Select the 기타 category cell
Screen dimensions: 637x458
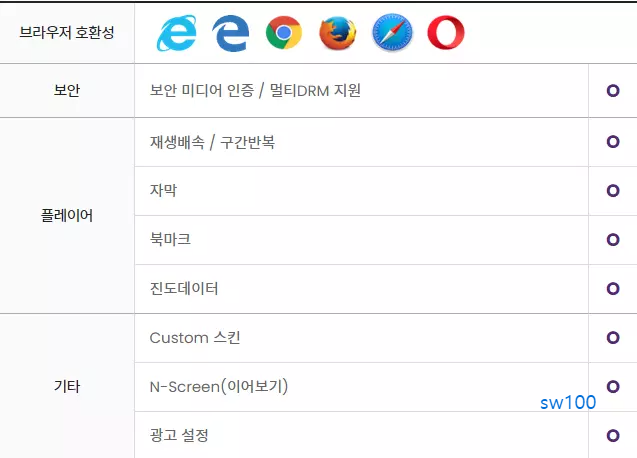(x=67, y=386)
